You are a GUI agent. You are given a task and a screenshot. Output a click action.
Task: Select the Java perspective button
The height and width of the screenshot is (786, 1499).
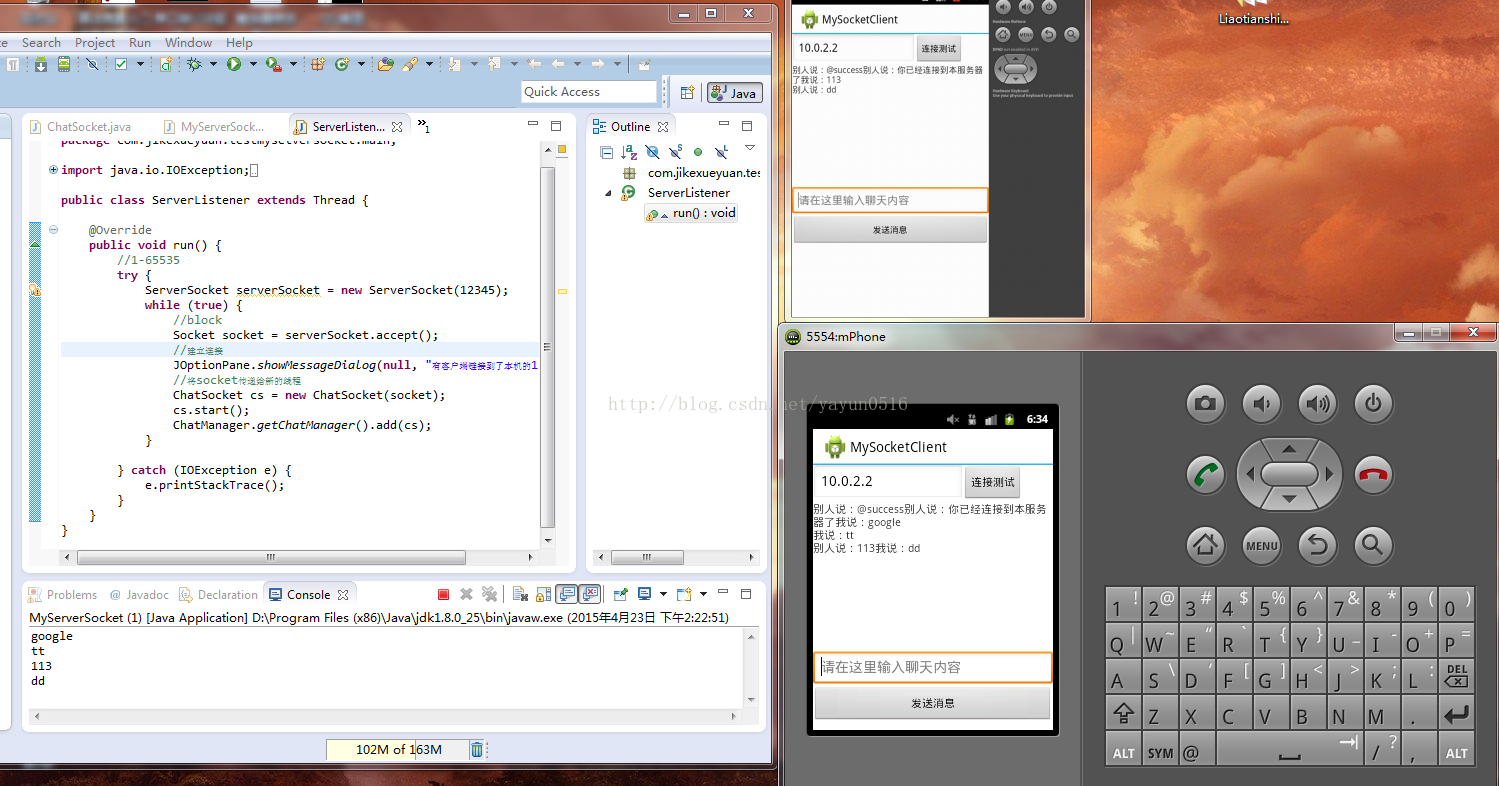[735, 92]
